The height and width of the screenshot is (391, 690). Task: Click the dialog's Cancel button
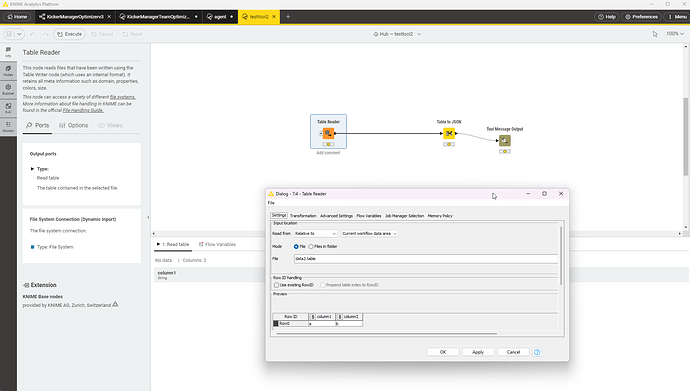[x=513, y=352]
